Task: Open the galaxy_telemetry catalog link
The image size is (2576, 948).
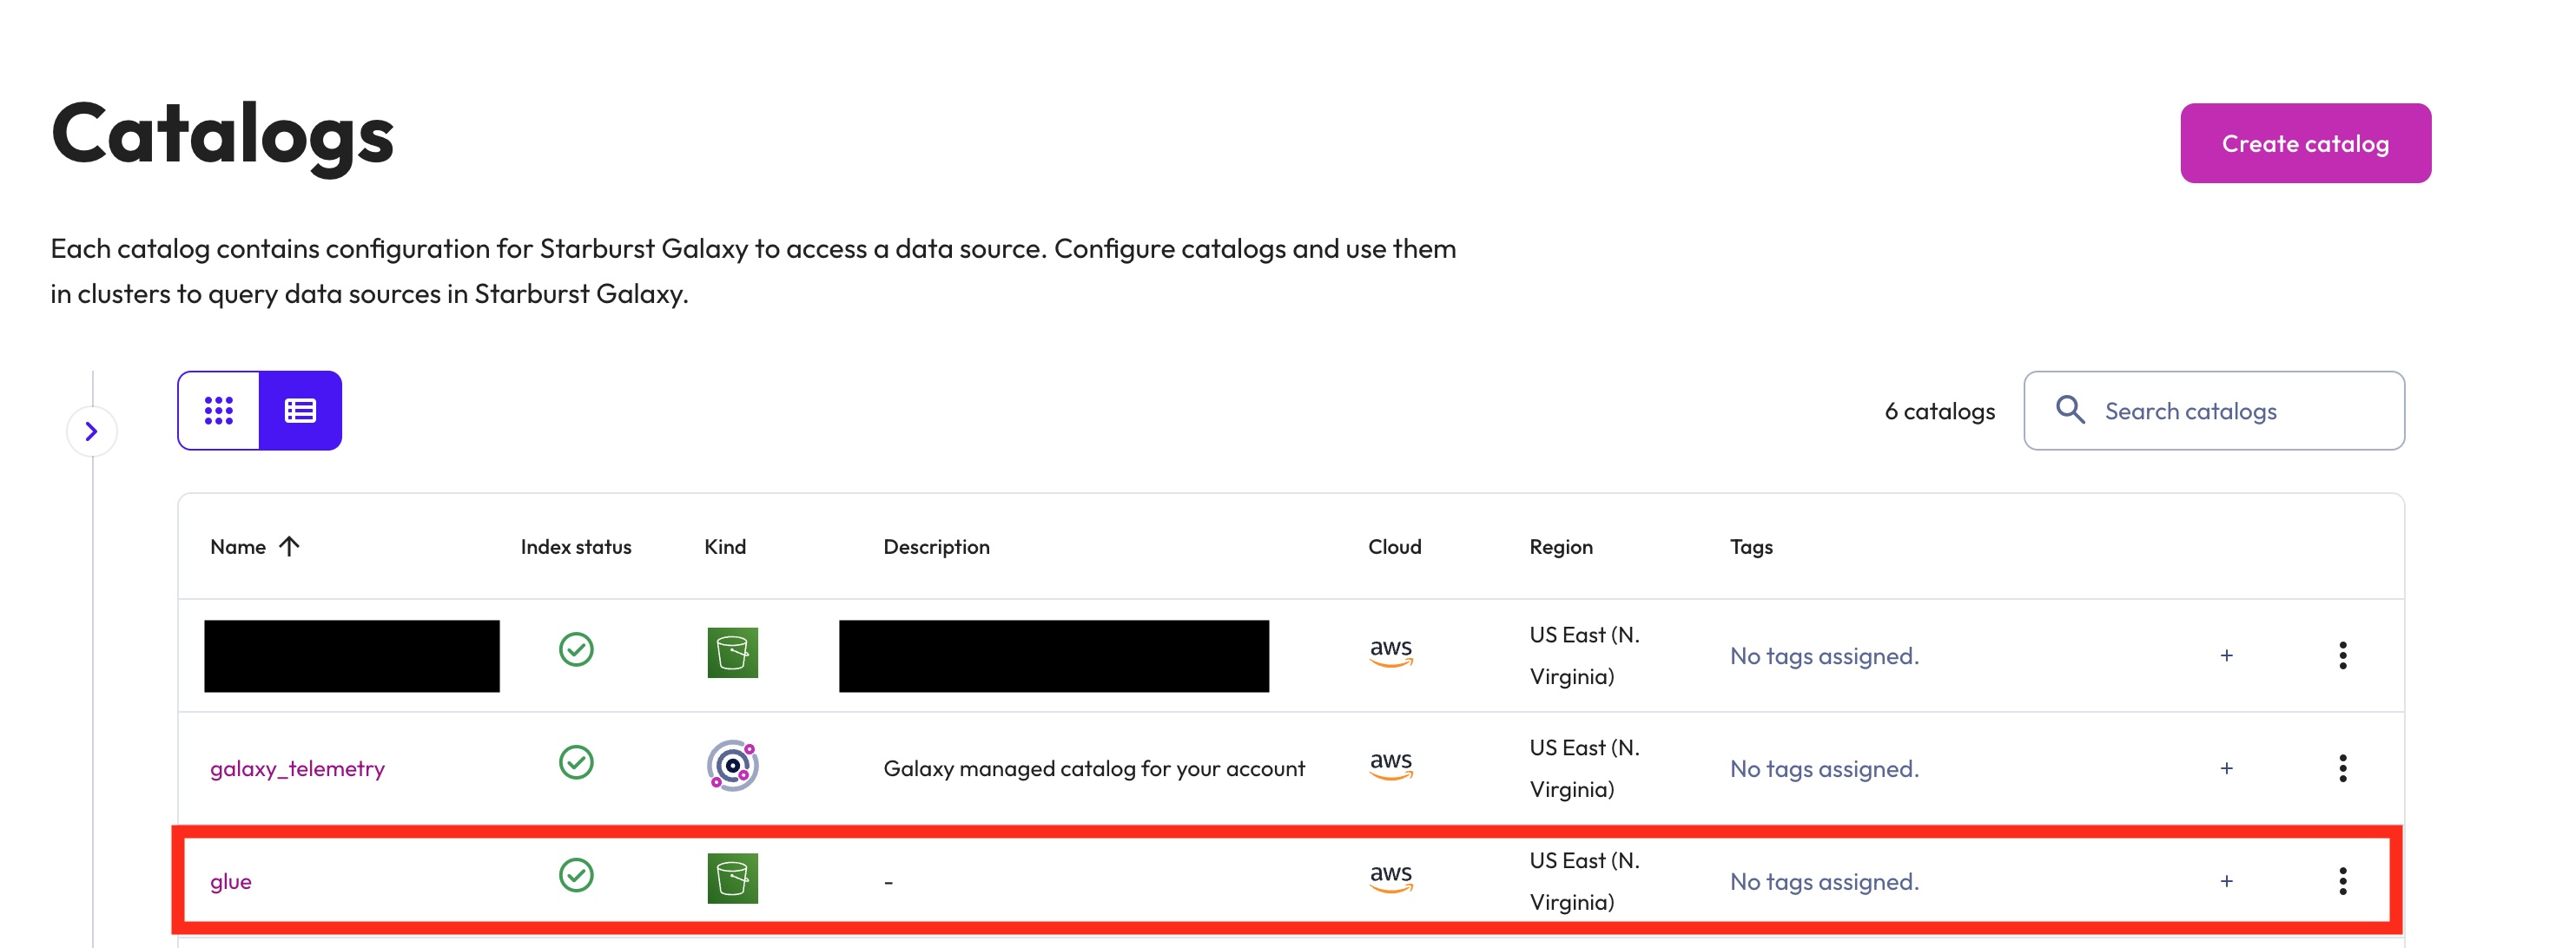Action: click(x=297, y=768)
